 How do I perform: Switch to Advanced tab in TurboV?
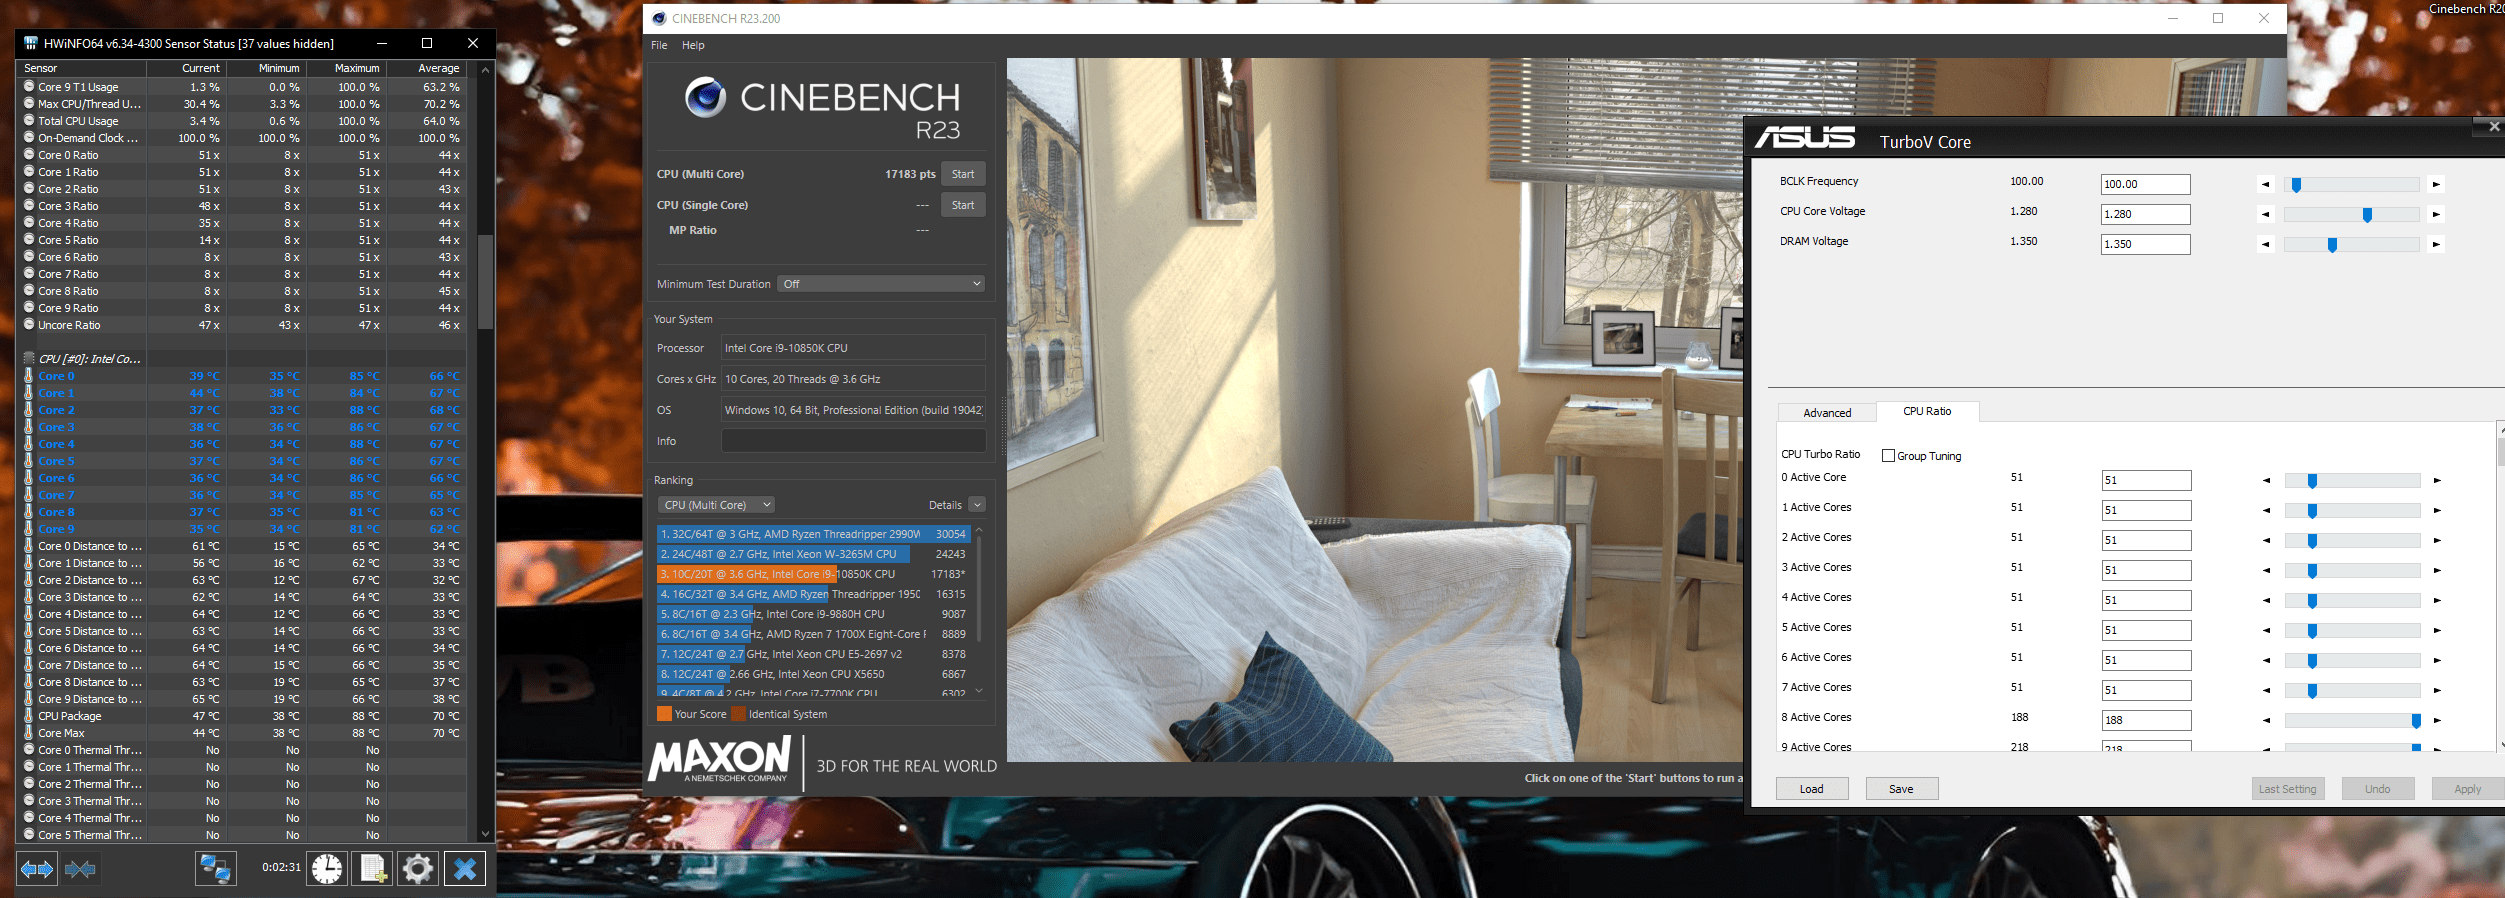(x=1827, y=412)
